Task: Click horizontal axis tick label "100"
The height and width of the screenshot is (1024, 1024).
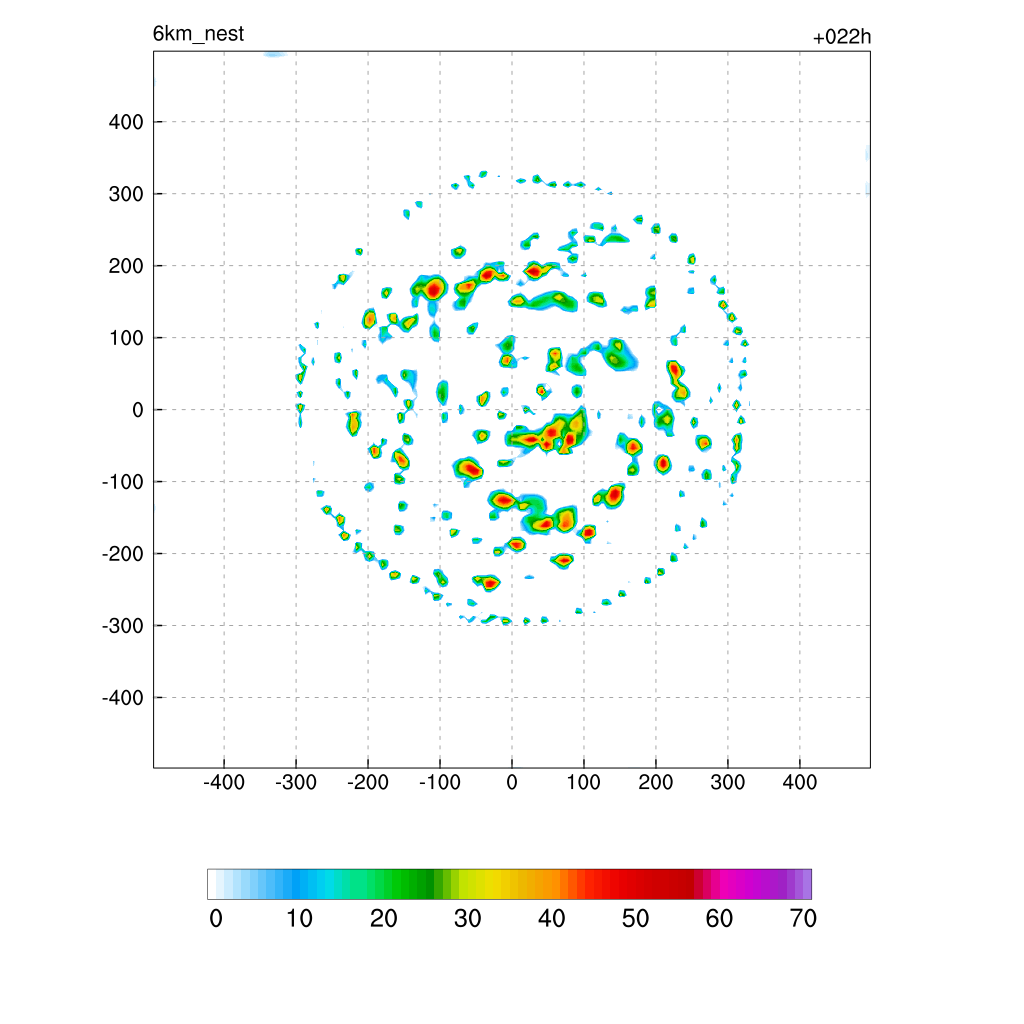Action: (583, 782)
